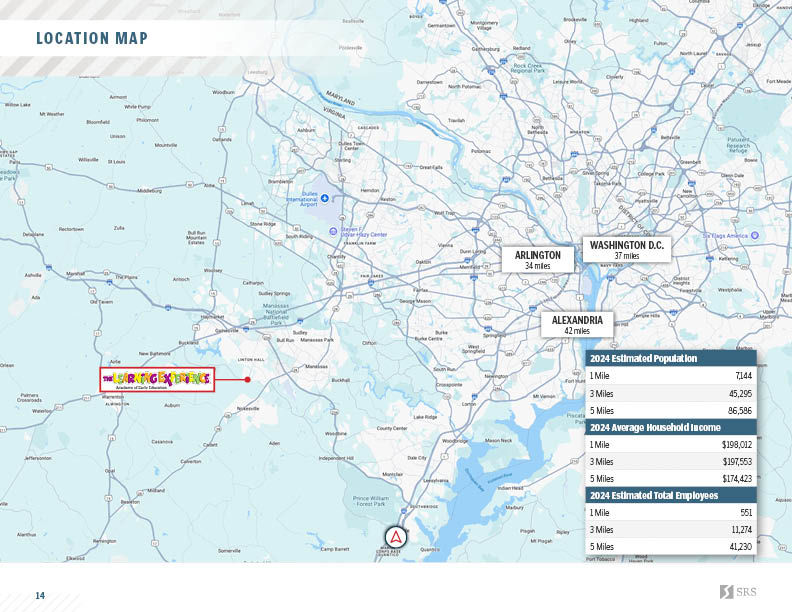Click the Bethesda label
This screenshot has height=612, width=792.
(552, 178)
